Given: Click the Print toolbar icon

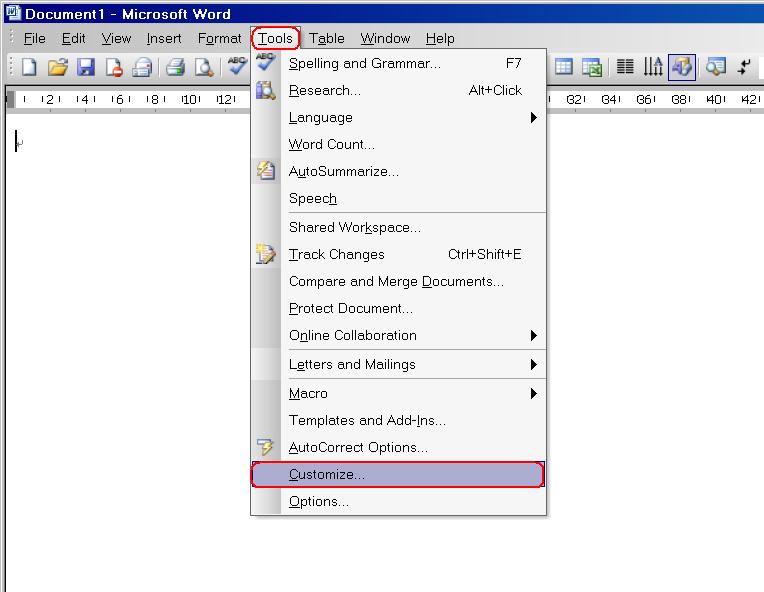Looking at the screenshot, I should point(175,67).
